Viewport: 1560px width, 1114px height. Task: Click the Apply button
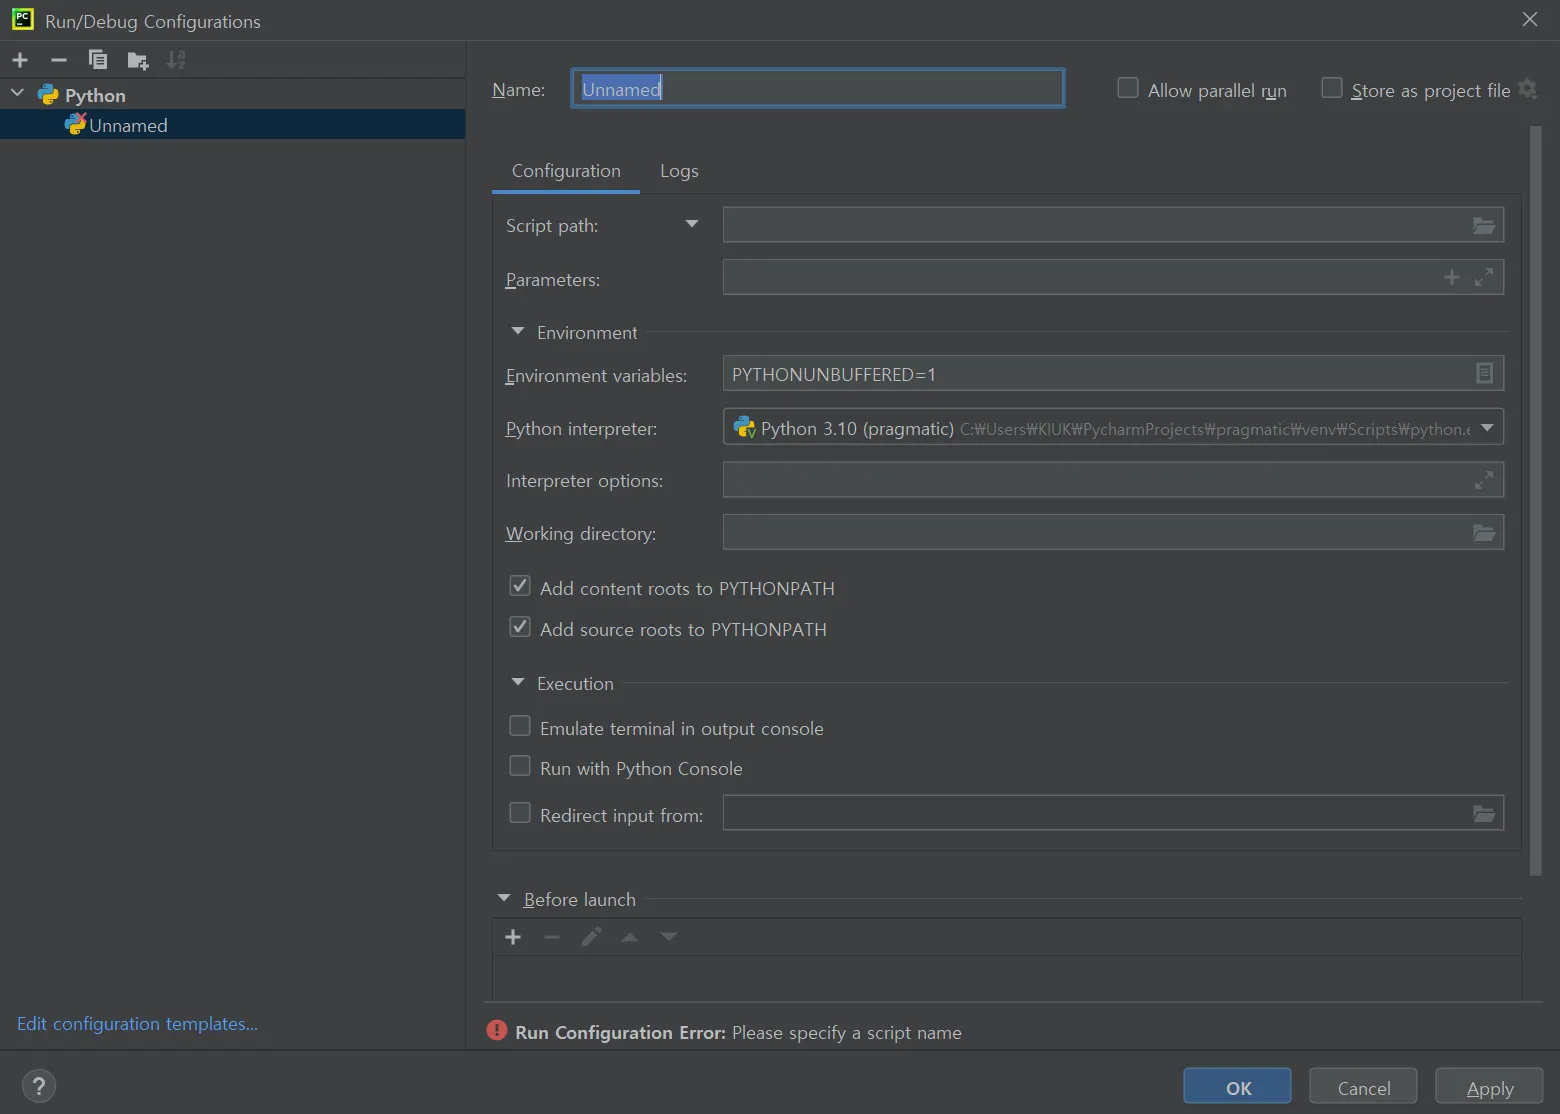point(1489,1088)
